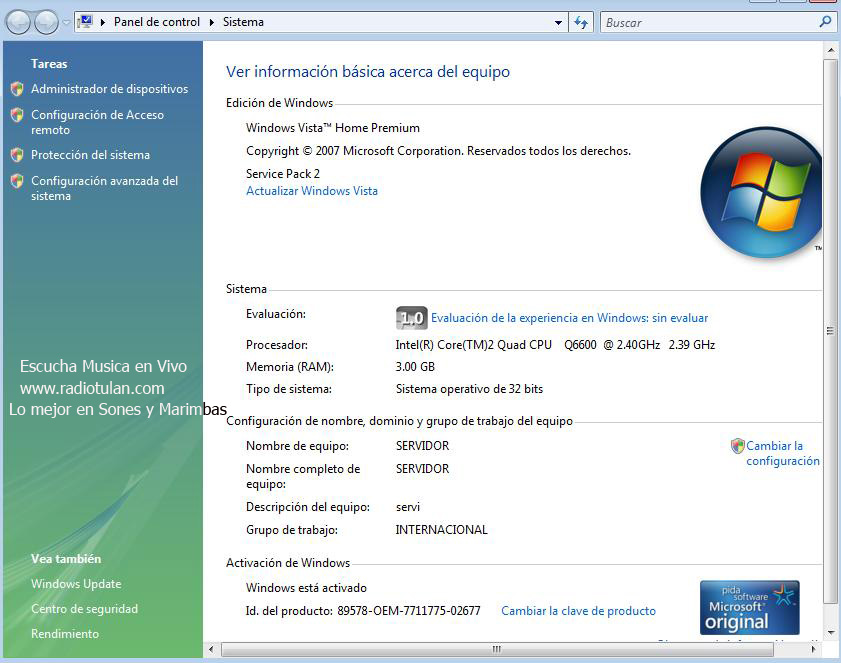Viewport: 841px width, 663px height.
Task: Click the 1.0 evaluation rating icon
Action: 412,317
